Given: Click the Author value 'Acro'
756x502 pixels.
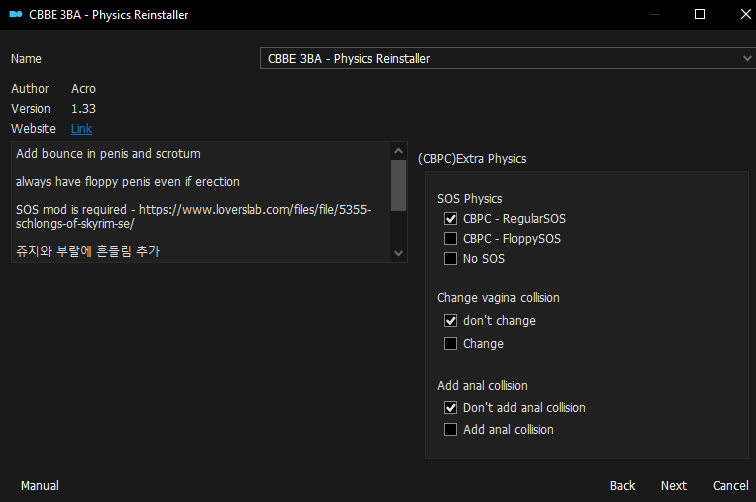Looking at the screenshot, I should pos(83,89).
